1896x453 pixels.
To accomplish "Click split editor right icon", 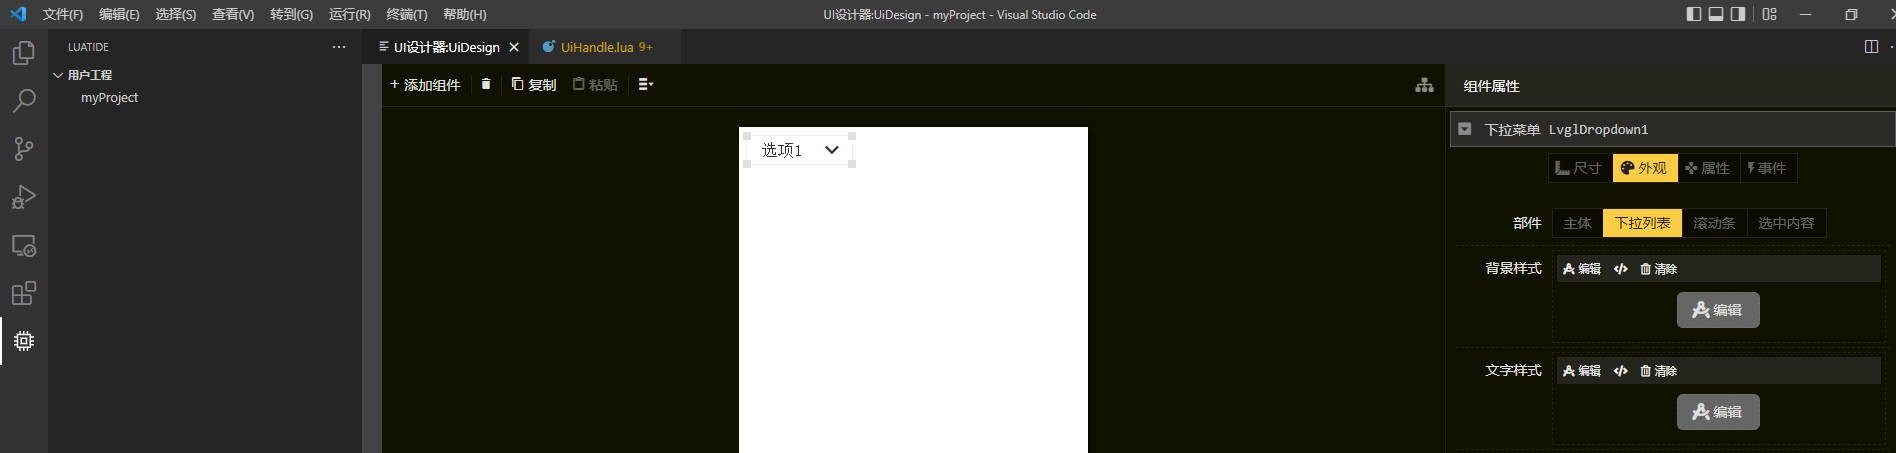I will 1871,47.
